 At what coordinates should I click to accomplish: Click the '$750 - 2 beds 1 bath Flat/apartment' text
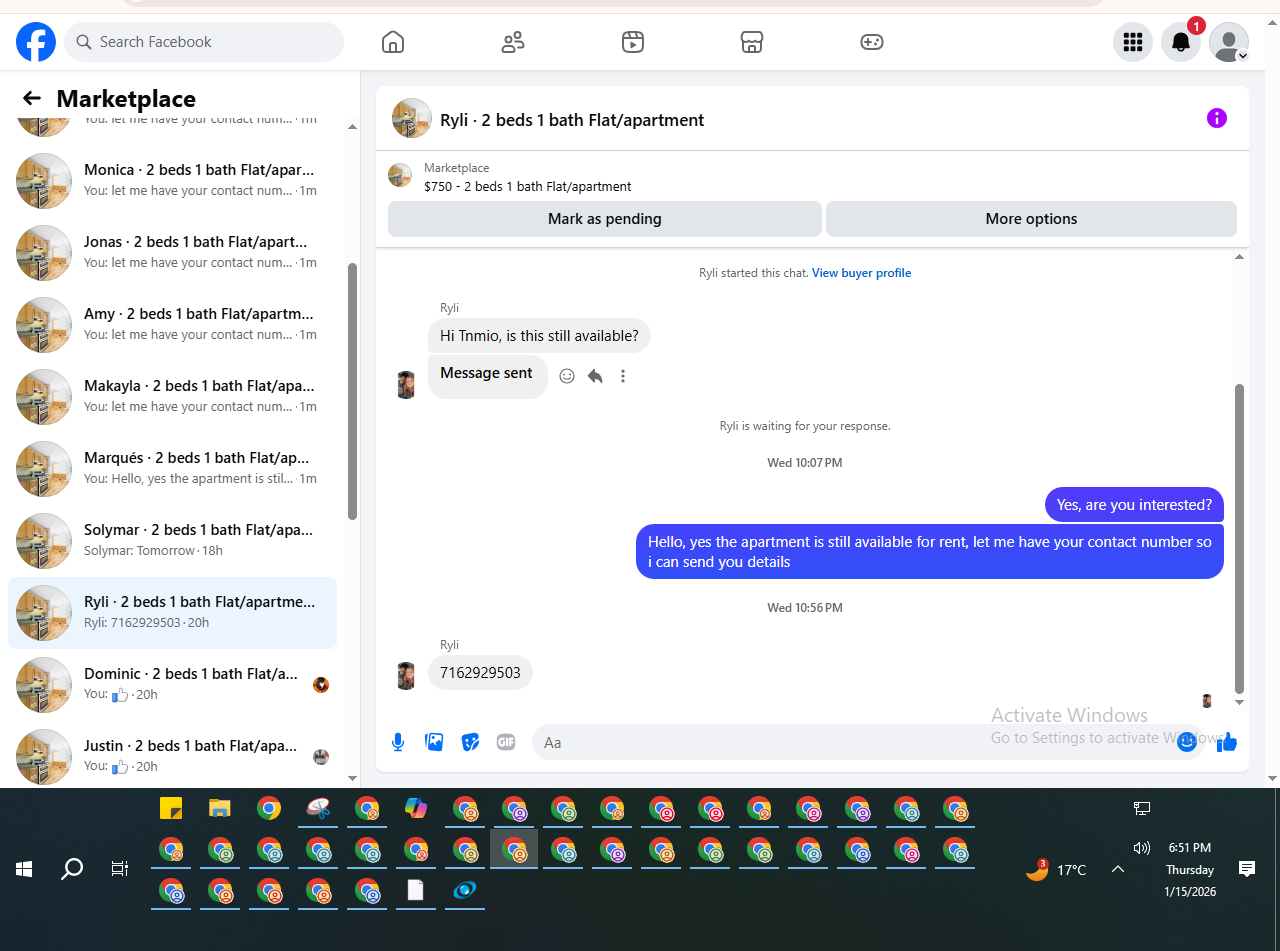coord(528,186)
